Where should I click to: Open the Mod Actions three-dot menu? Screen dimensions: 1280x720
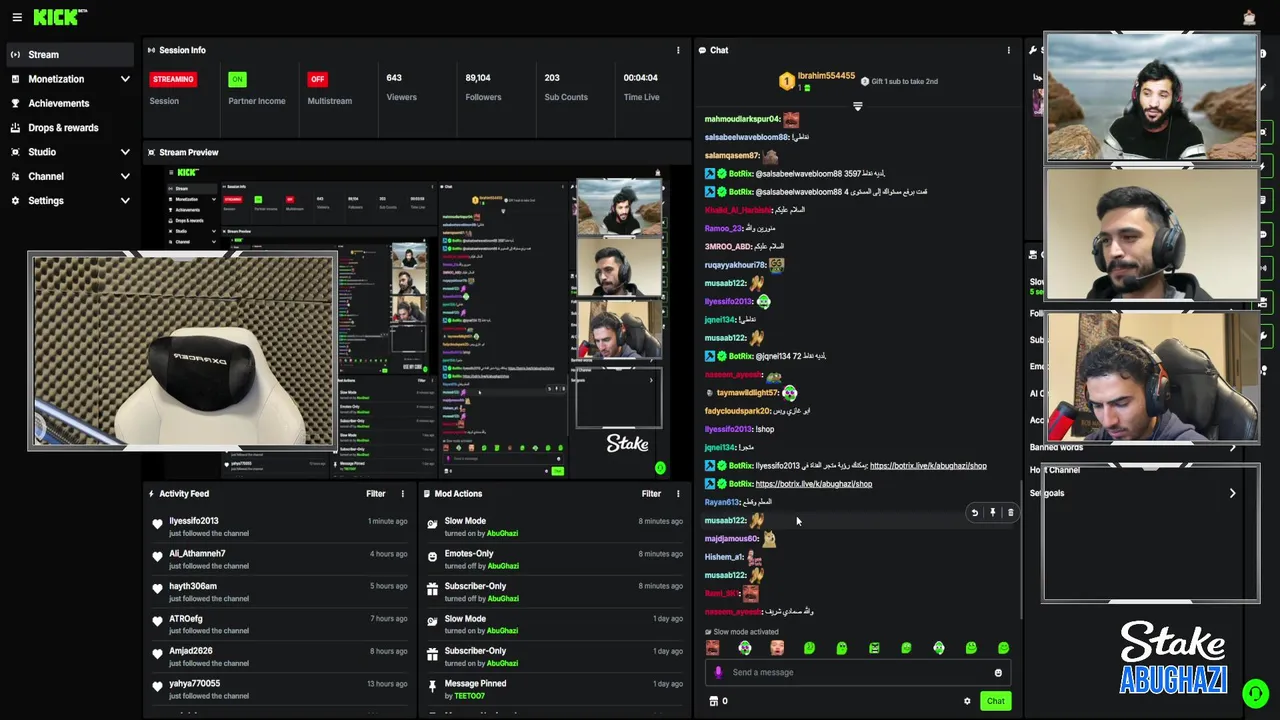pos(678,493)
